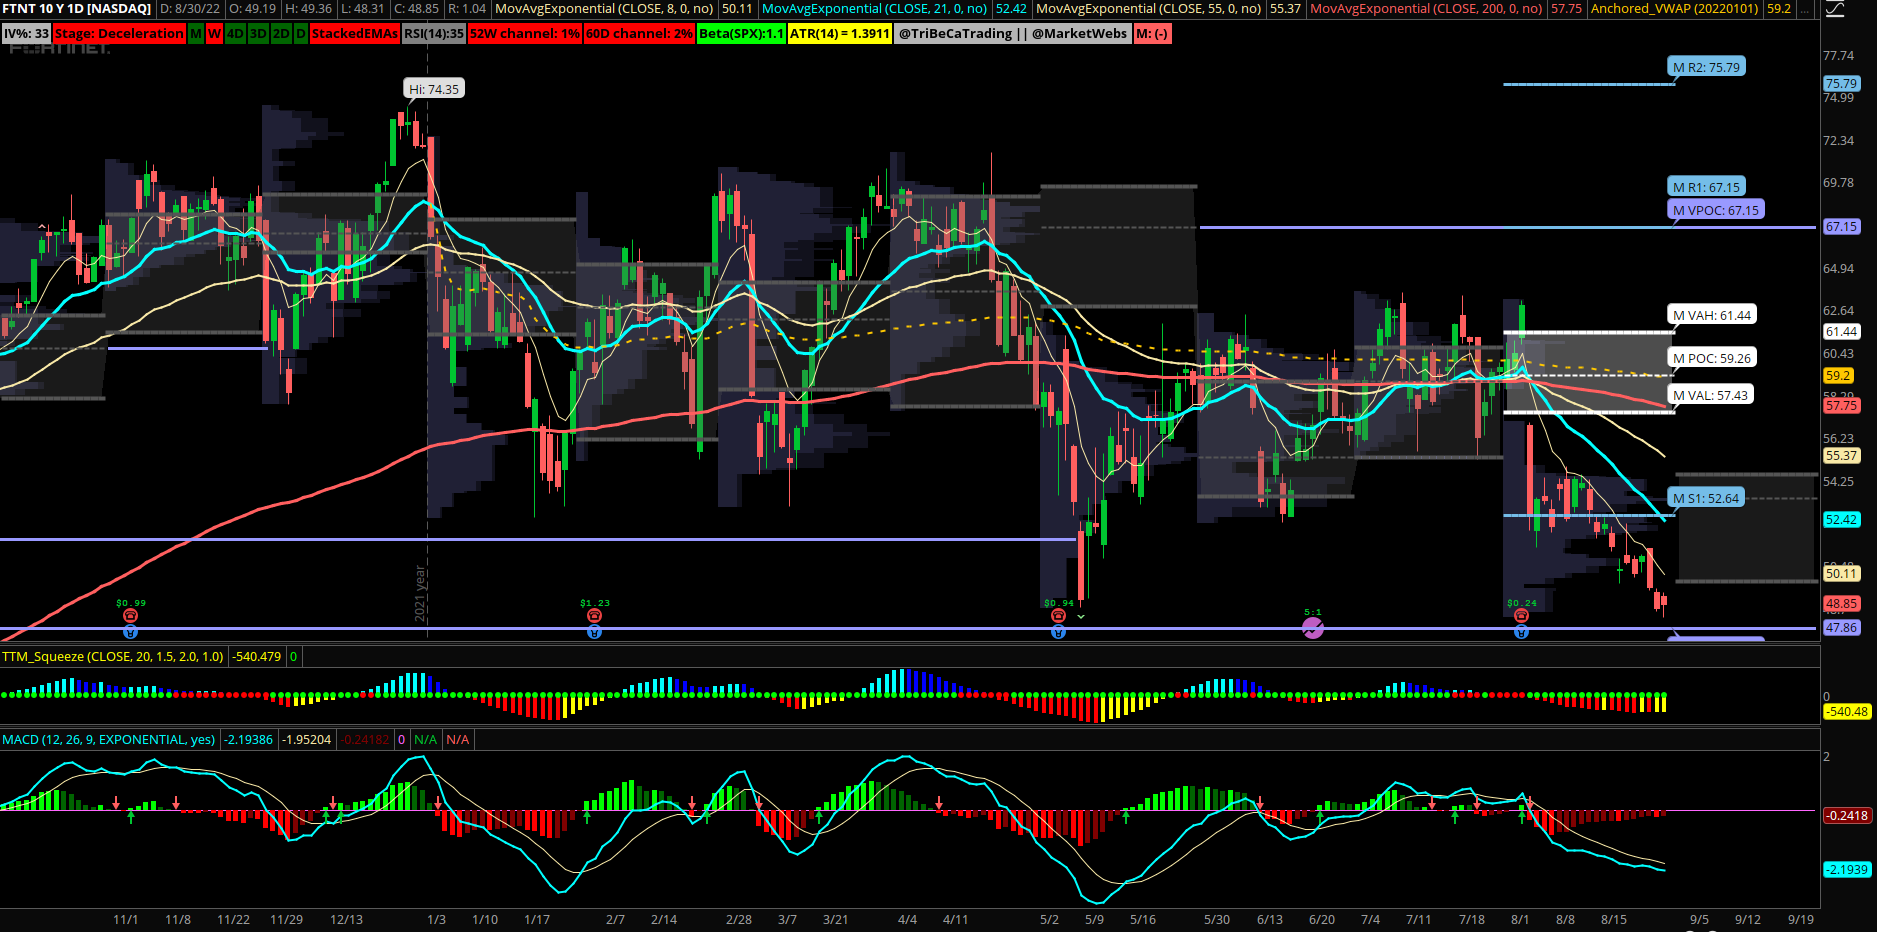Click the blue lightbulb icon below the $0.94 earnings marker

[1058, 632]
